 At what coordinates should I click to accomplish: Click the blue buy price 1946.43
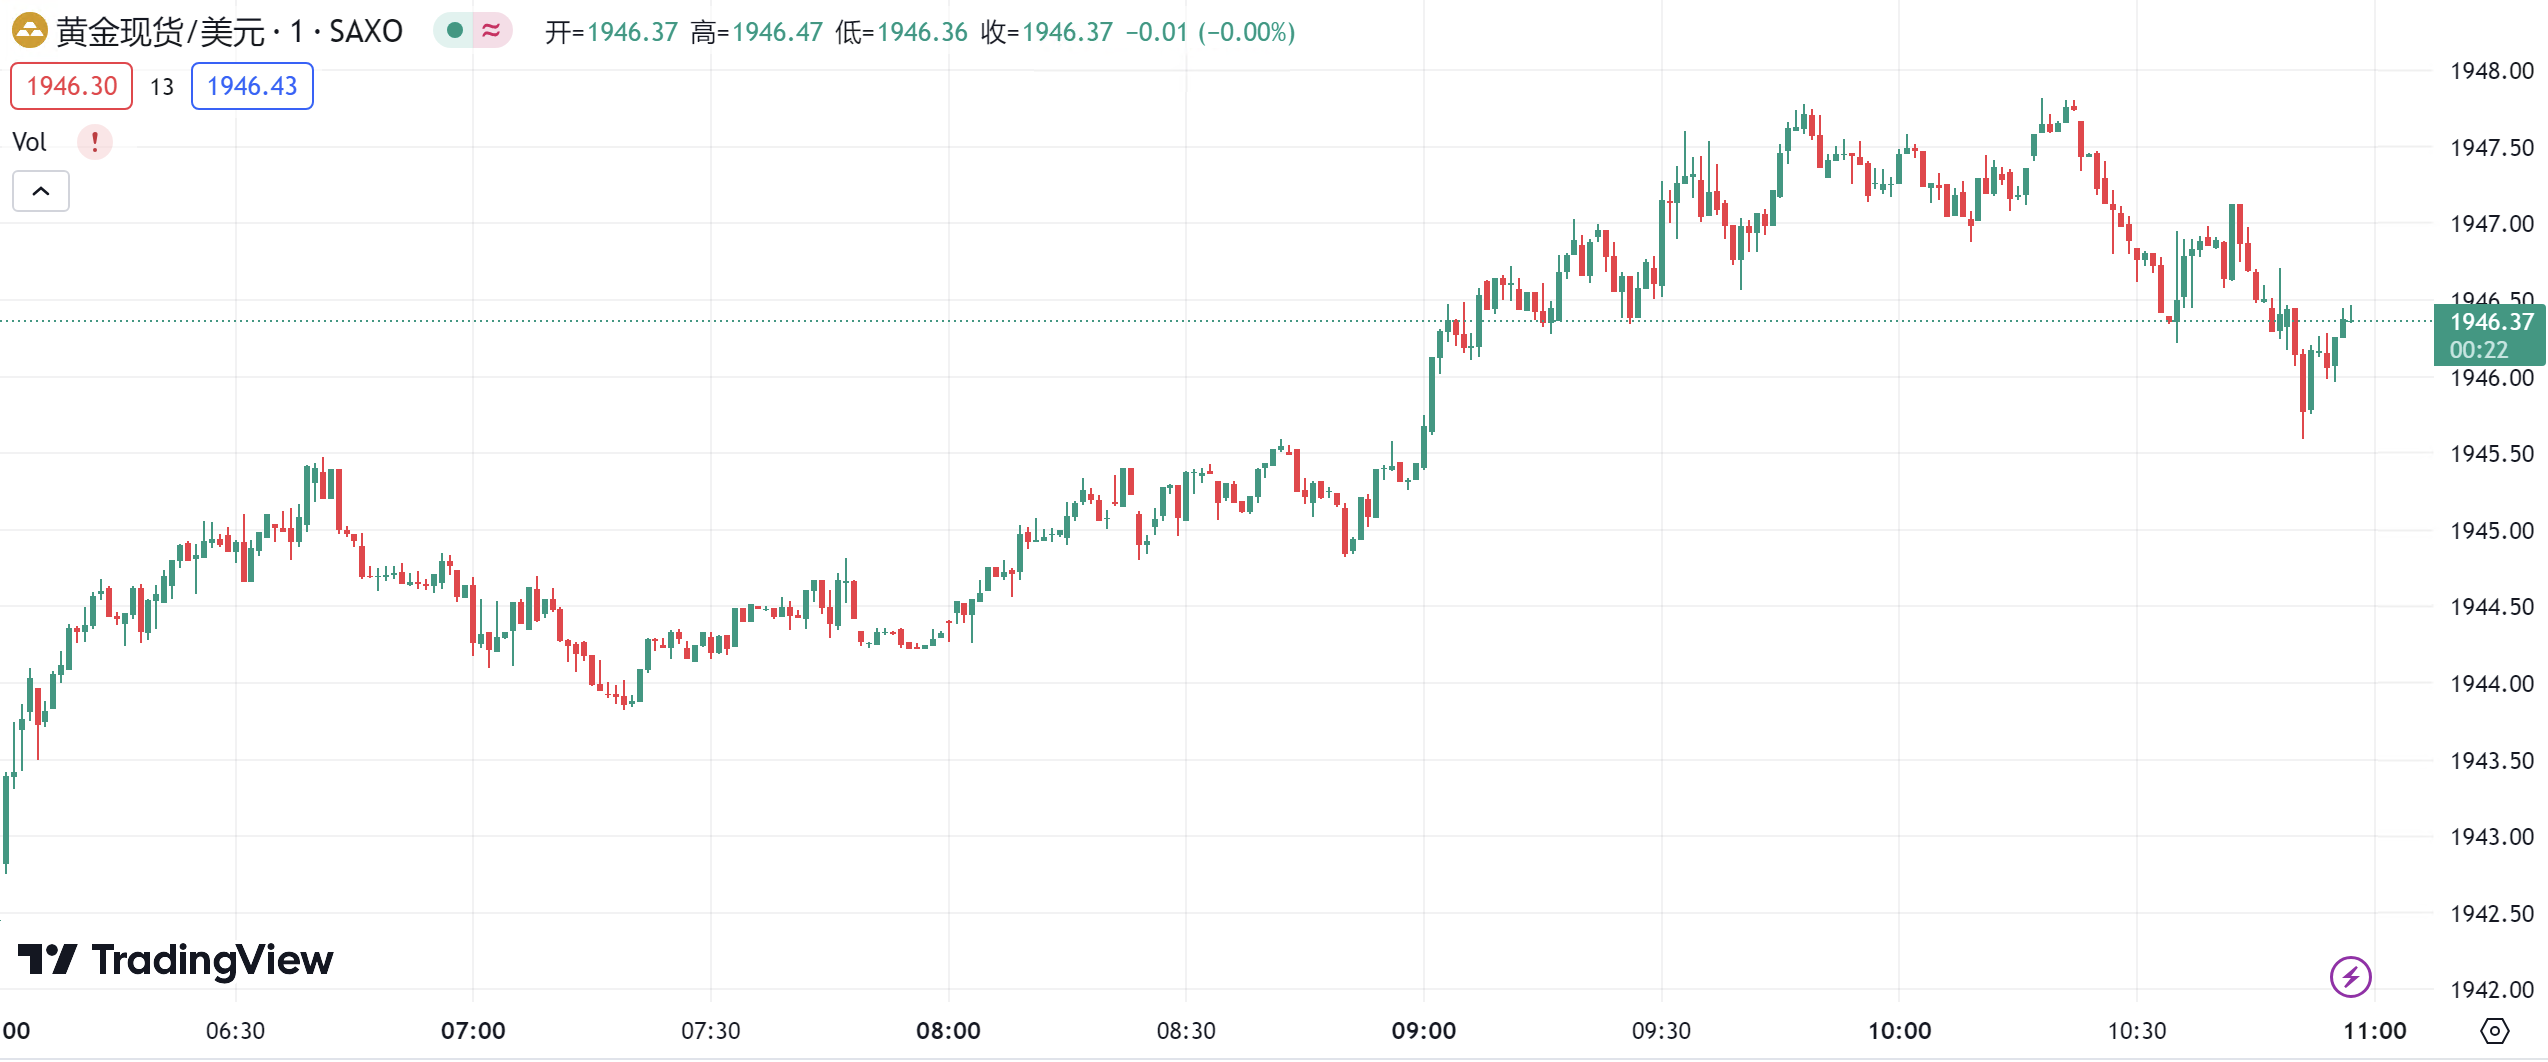(252, 86)
